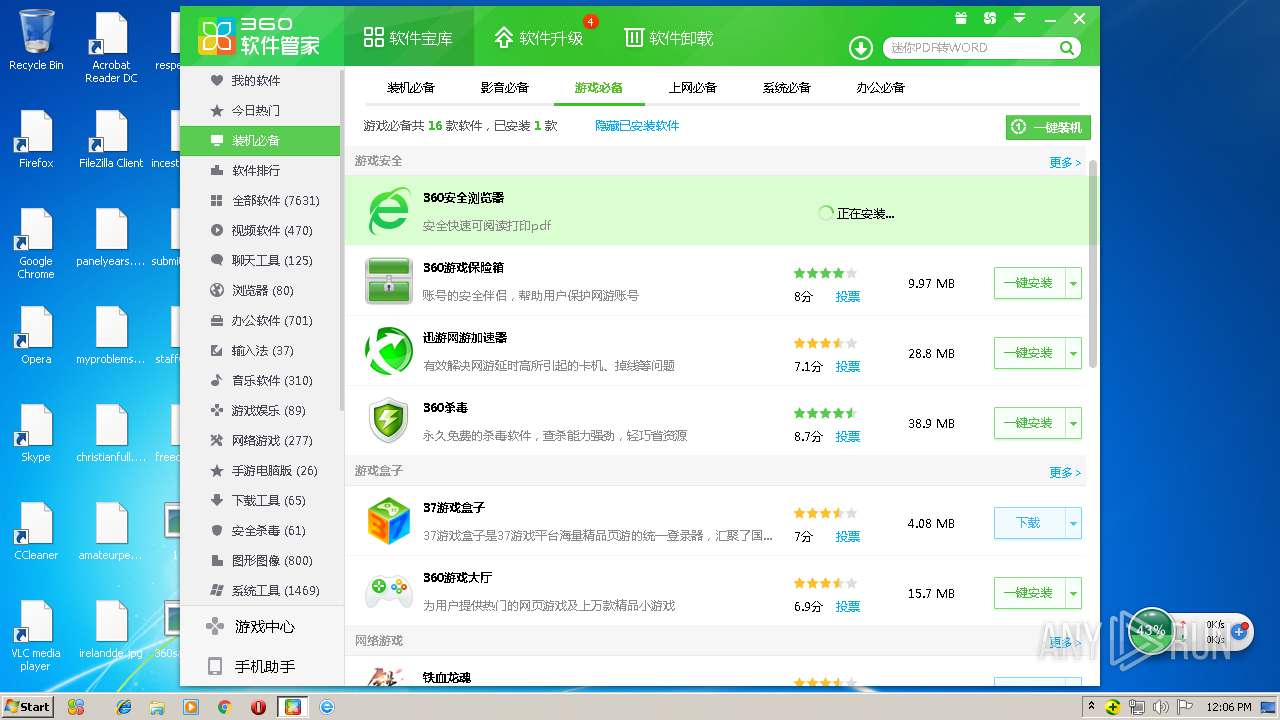Viewport: 1280px width, 720px height.
Task: Click the 360游戏保险箱 icon
Action: tap(389, 281)
